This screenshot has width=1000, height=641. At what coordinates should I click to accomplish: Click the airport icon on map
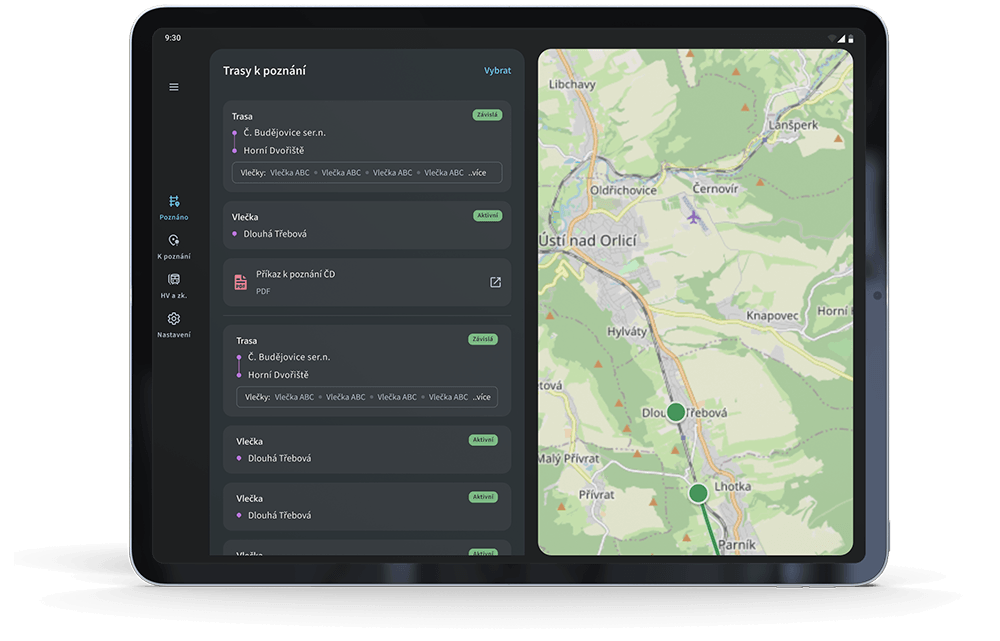pos(694,216)
